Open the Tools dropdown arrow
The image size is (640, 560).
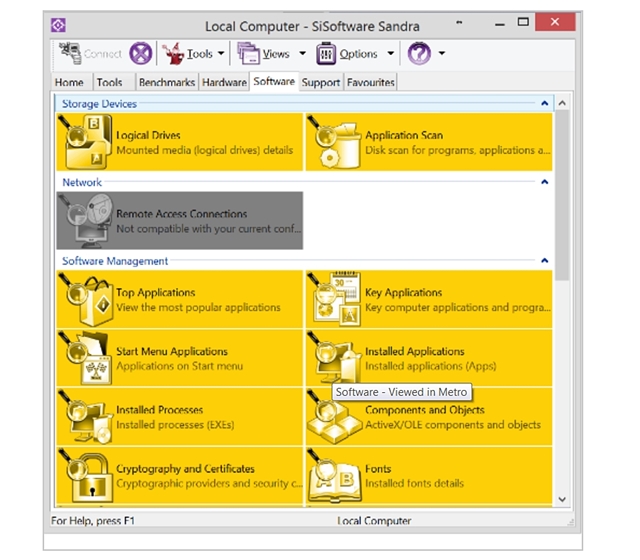(x=221, y=53)
